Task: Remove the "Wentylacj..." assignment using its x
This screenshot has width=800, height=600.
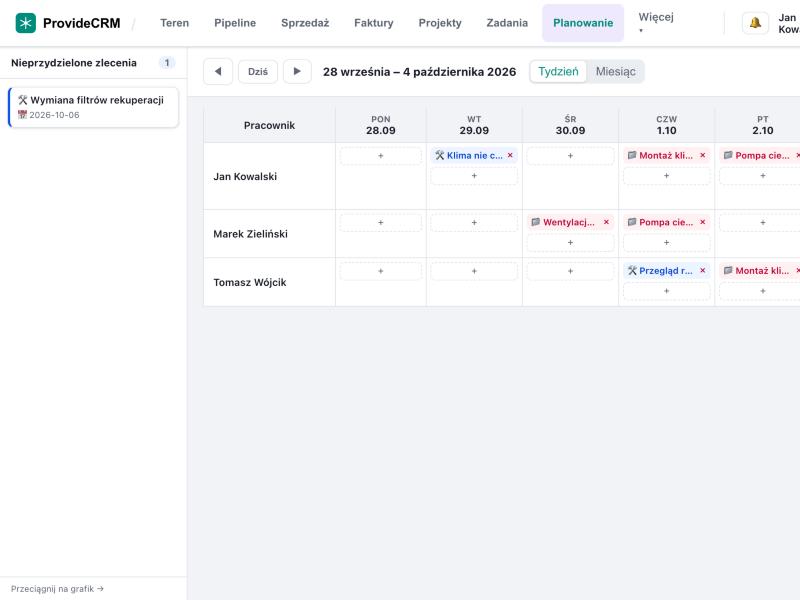Action: [x=606, y=222]
